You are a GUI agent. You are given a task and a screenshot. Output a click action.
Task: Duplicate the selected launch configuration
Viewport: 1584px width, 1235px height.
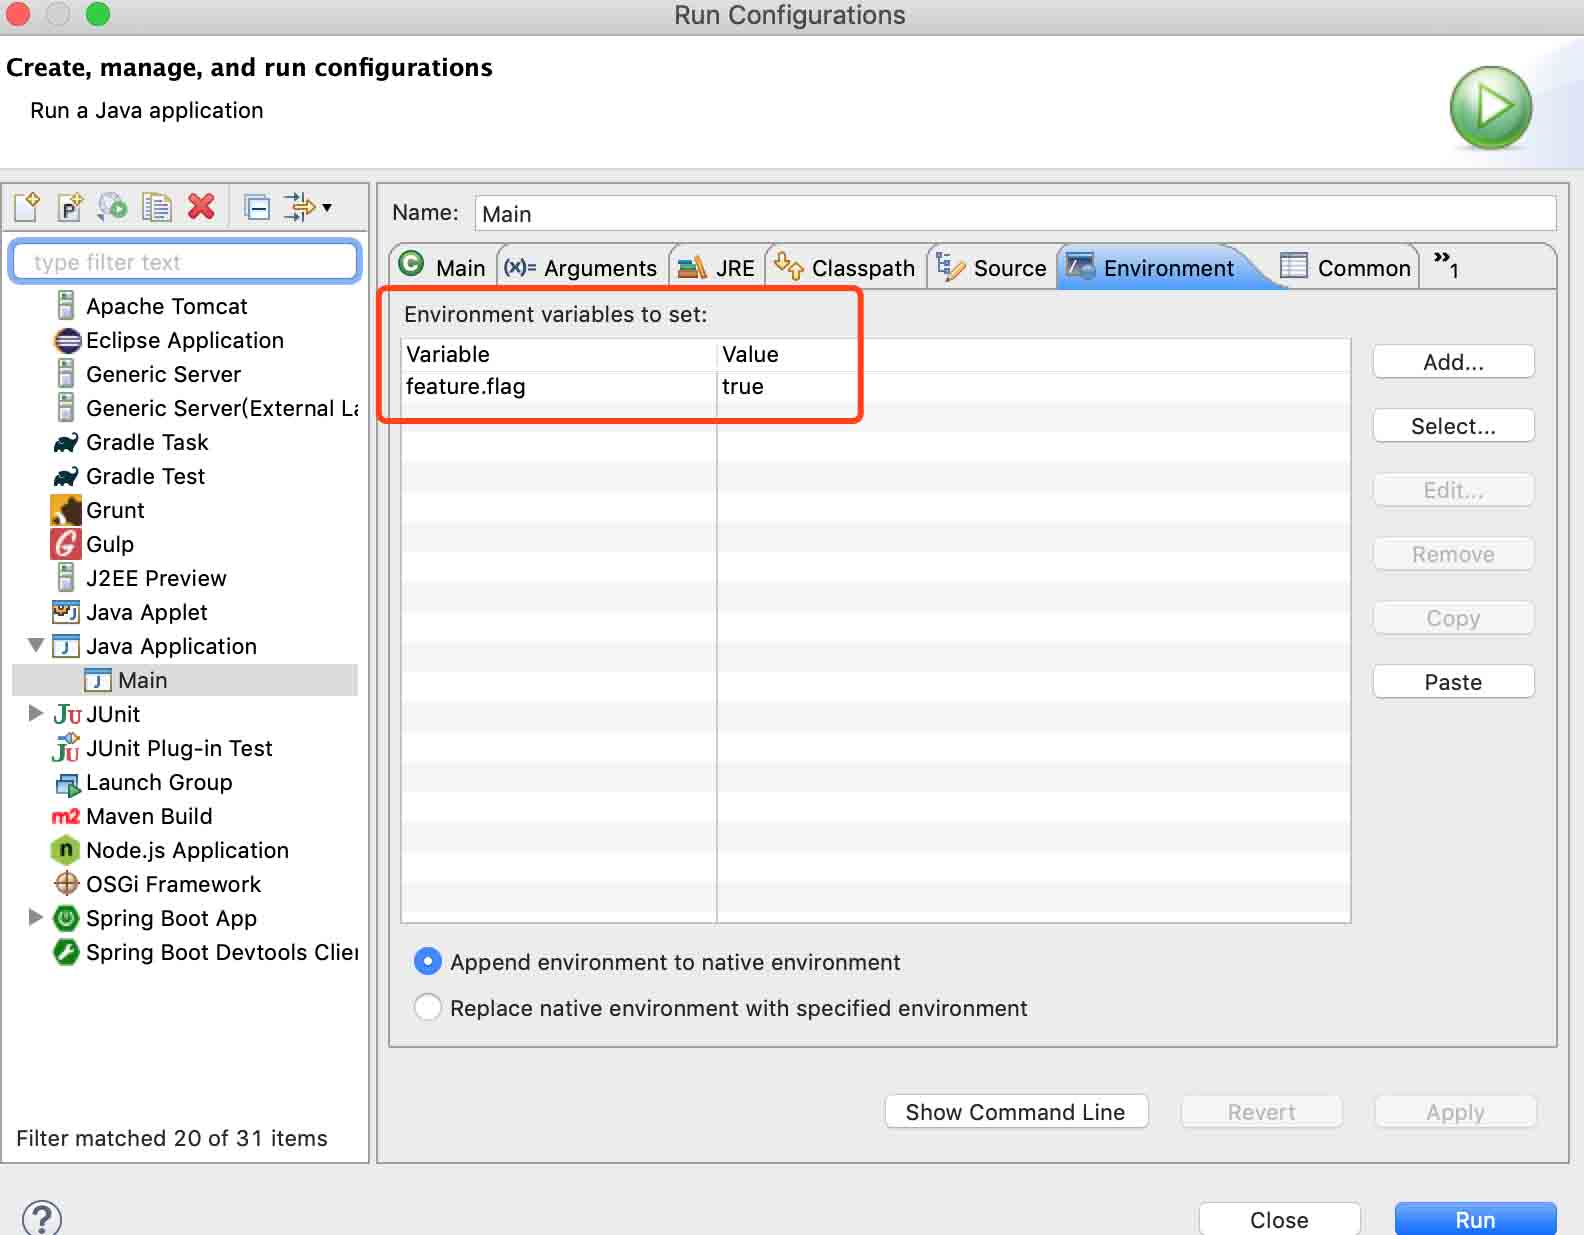click(x=157, y=207)
